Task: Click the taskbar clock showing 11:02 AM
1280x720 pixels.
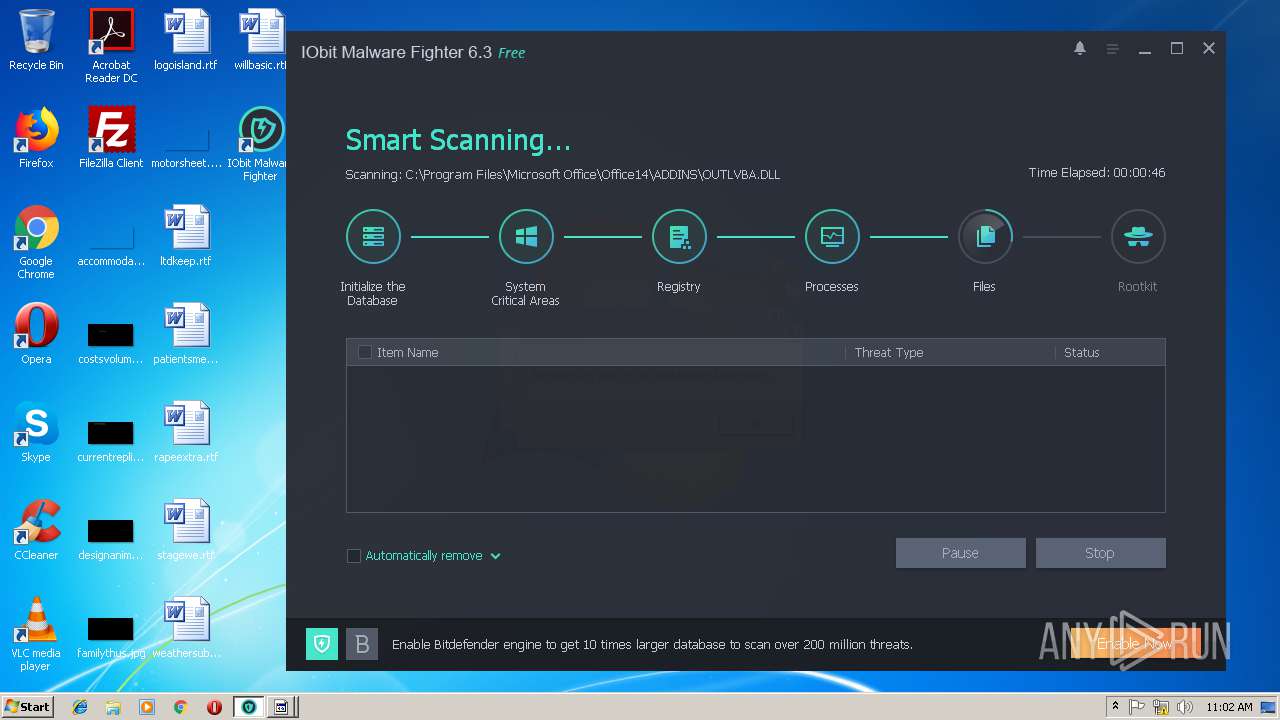Action: coord(1229,707)
